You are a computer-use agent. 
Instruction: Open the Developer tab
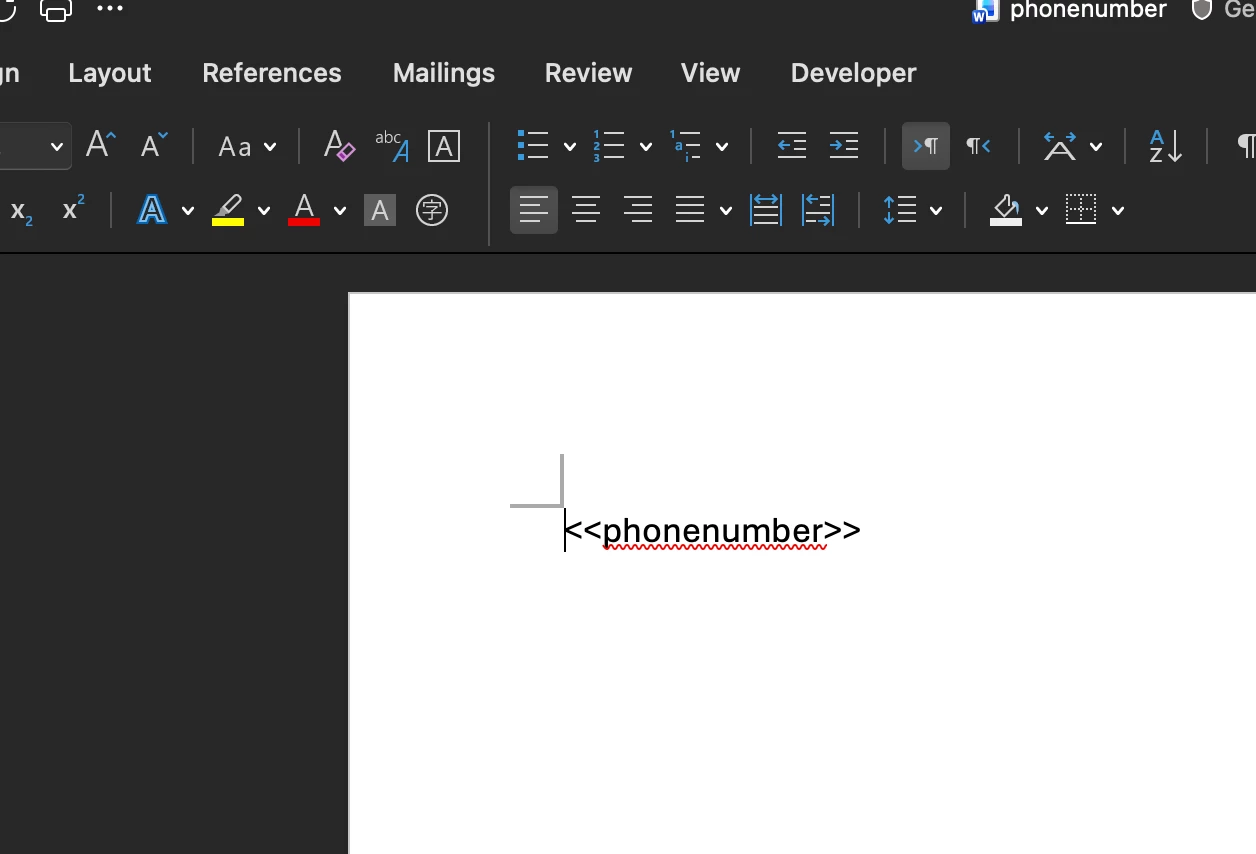coord(853,73)
